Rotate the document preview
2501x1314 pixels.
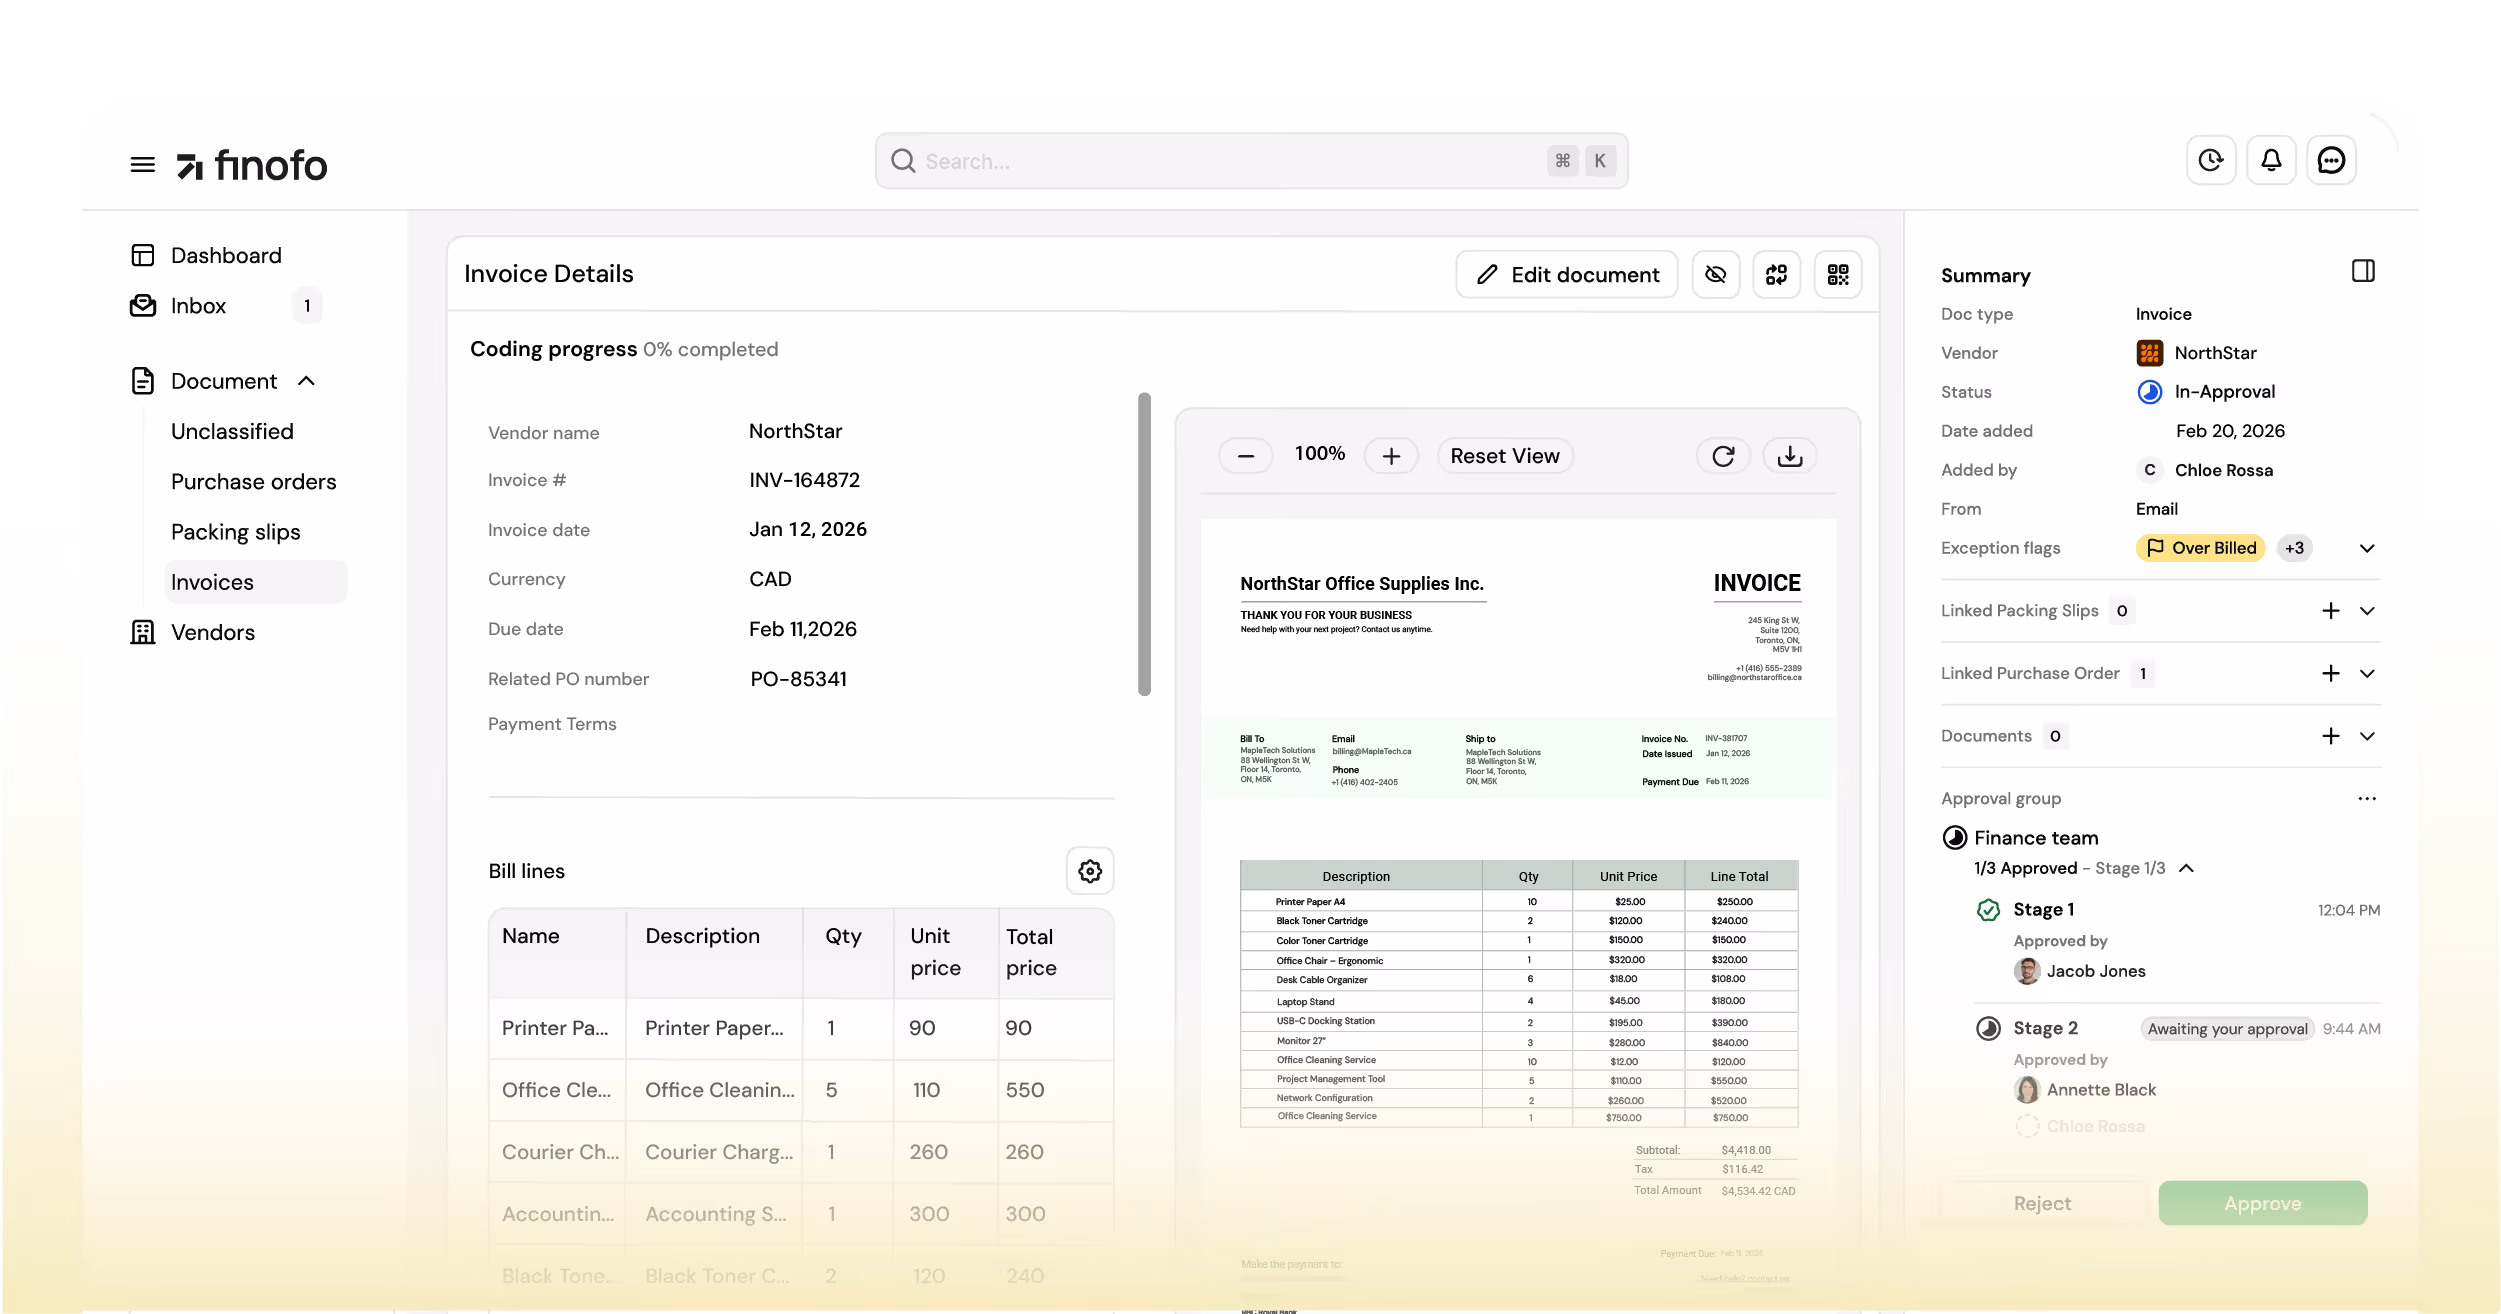pos(1723,456)
